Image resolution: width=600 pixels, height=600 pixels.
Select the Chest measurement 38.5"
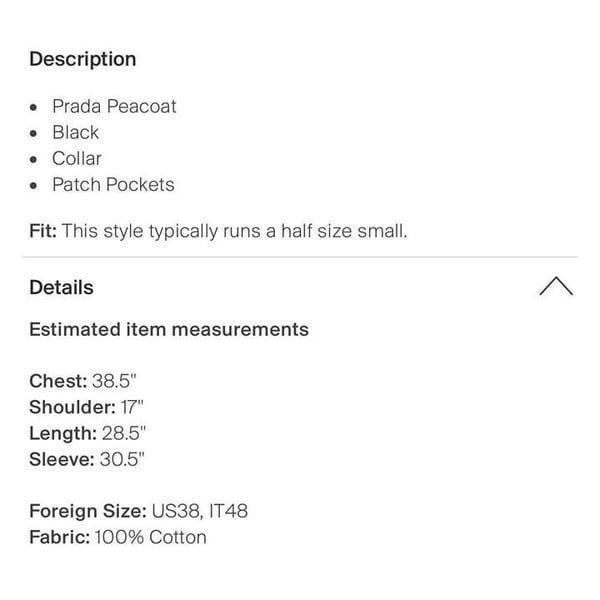coord(114,381)
